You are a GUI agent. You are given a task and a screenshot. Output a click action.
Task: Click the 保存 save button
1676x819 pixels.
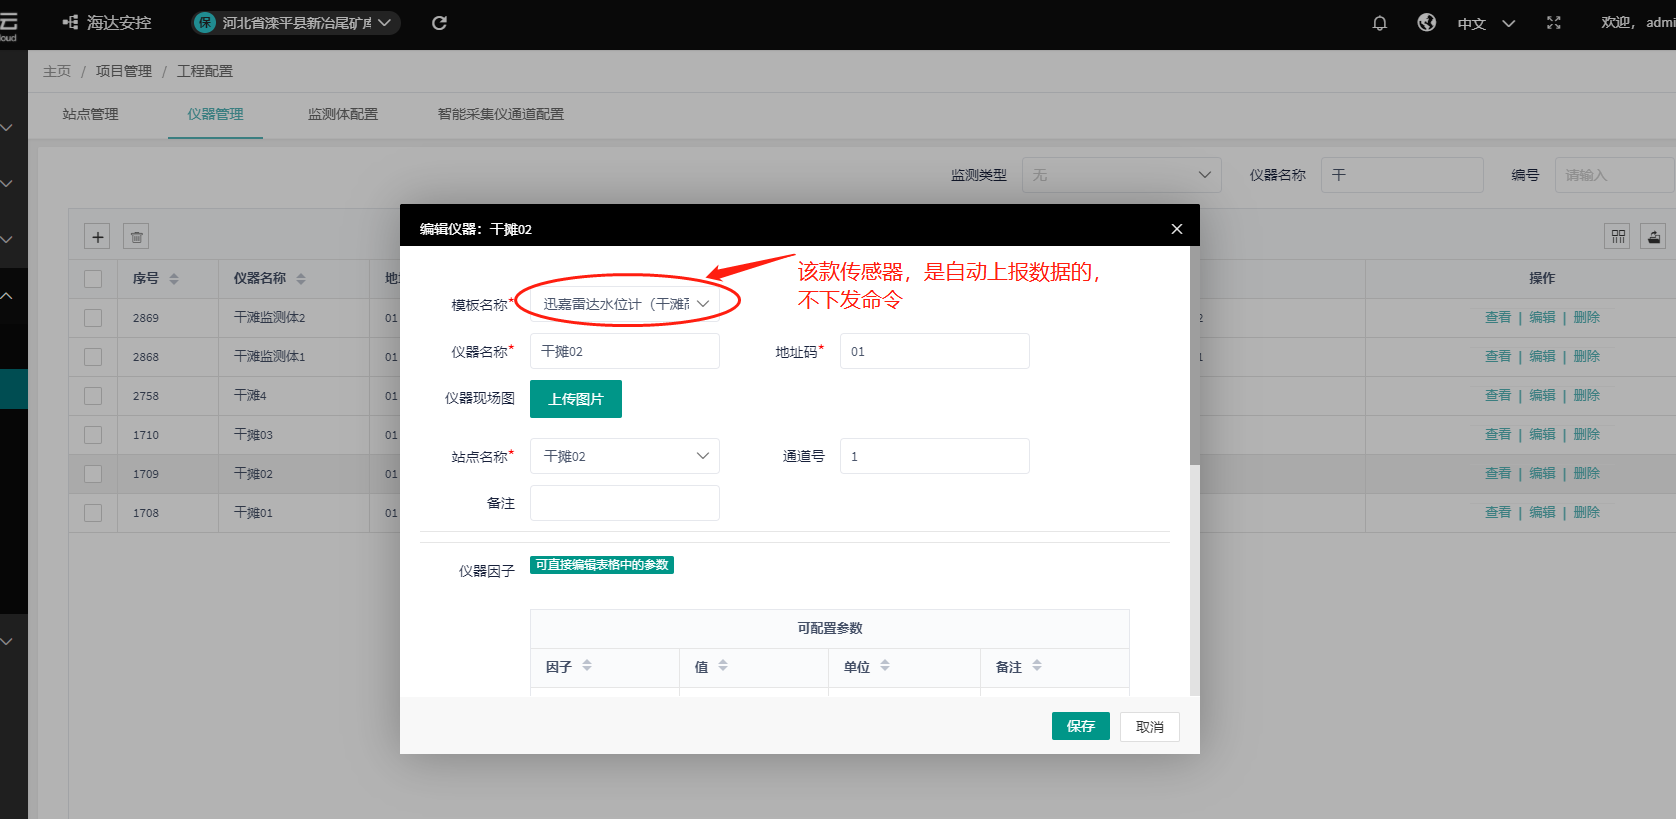(x=1080, y=726)
